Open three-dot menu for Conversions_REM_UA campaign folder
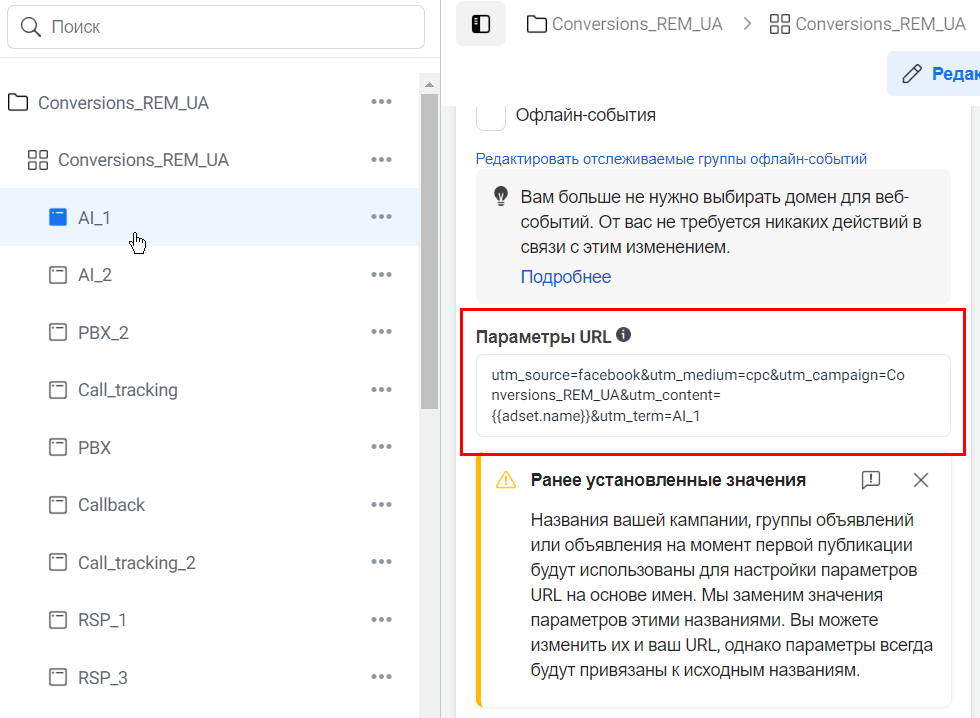 [381, 102]
